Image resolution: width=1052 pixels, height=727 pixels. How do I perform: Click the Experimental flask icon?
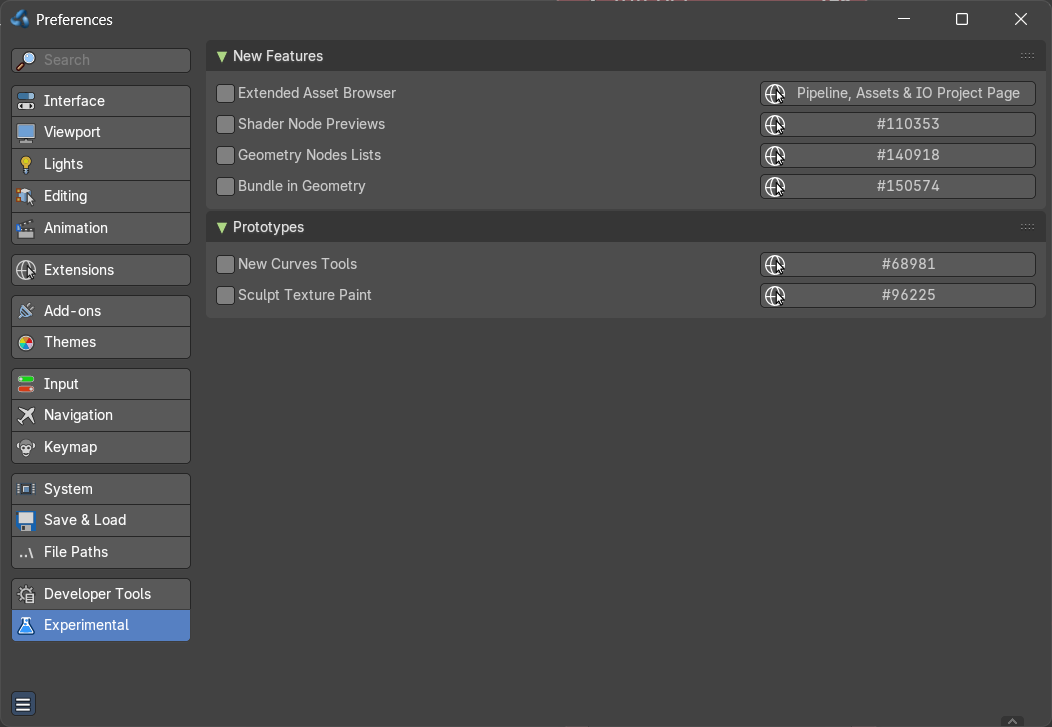(x=26, y=626)
